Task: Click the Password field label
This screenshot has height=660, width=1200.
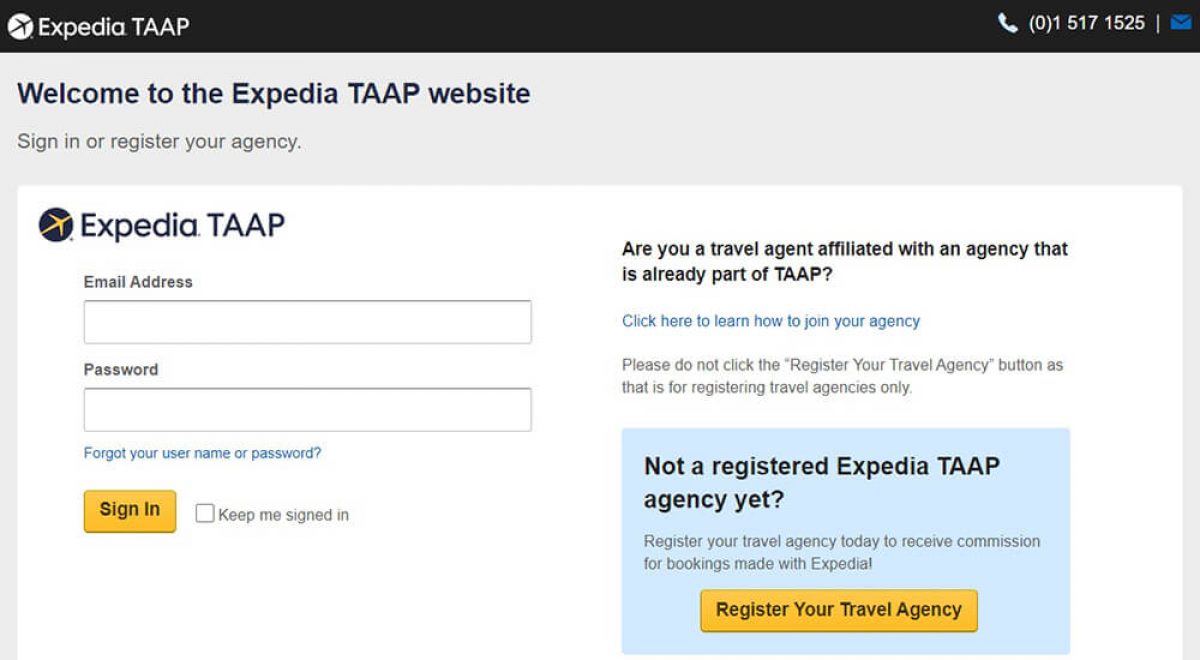Action: click(121, 370)
